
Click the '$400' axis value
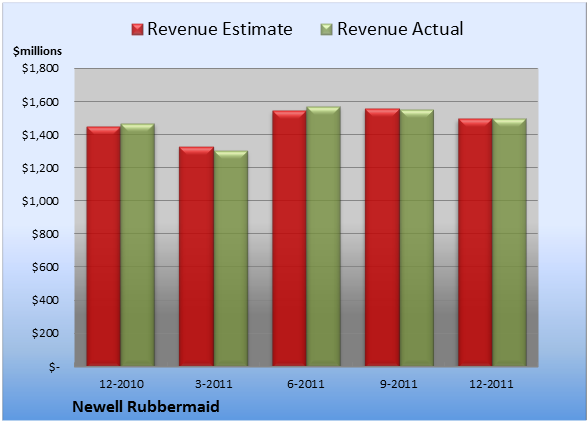click(x=45, y=300)
